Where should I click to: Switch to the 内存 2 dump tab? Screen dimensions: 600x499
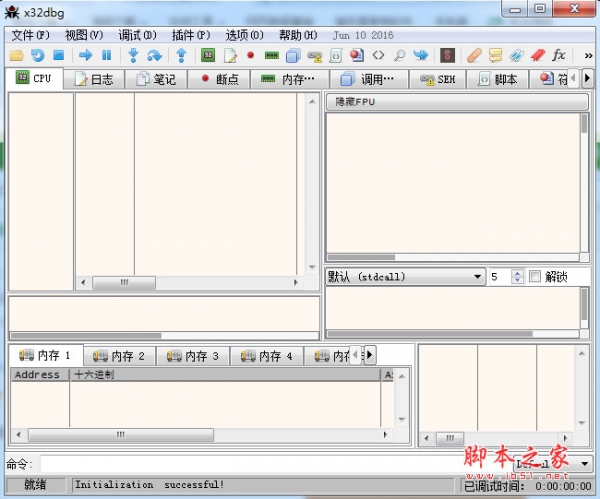[119, 356]
